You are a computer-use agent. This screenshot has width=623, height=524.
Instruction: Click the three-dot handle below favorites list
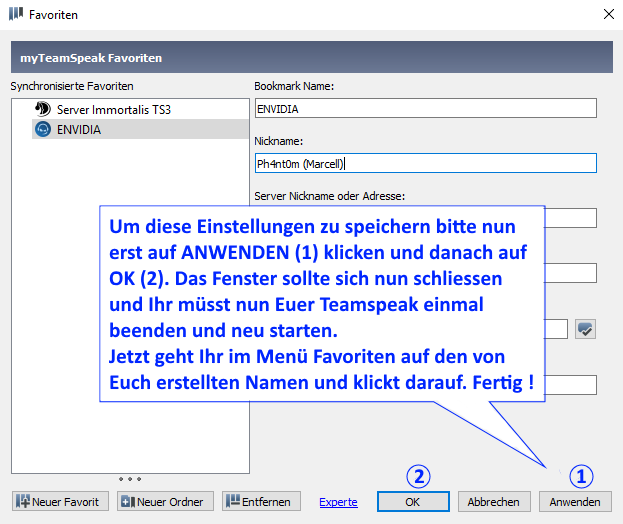pyautogui.click(x=130, y=478)
